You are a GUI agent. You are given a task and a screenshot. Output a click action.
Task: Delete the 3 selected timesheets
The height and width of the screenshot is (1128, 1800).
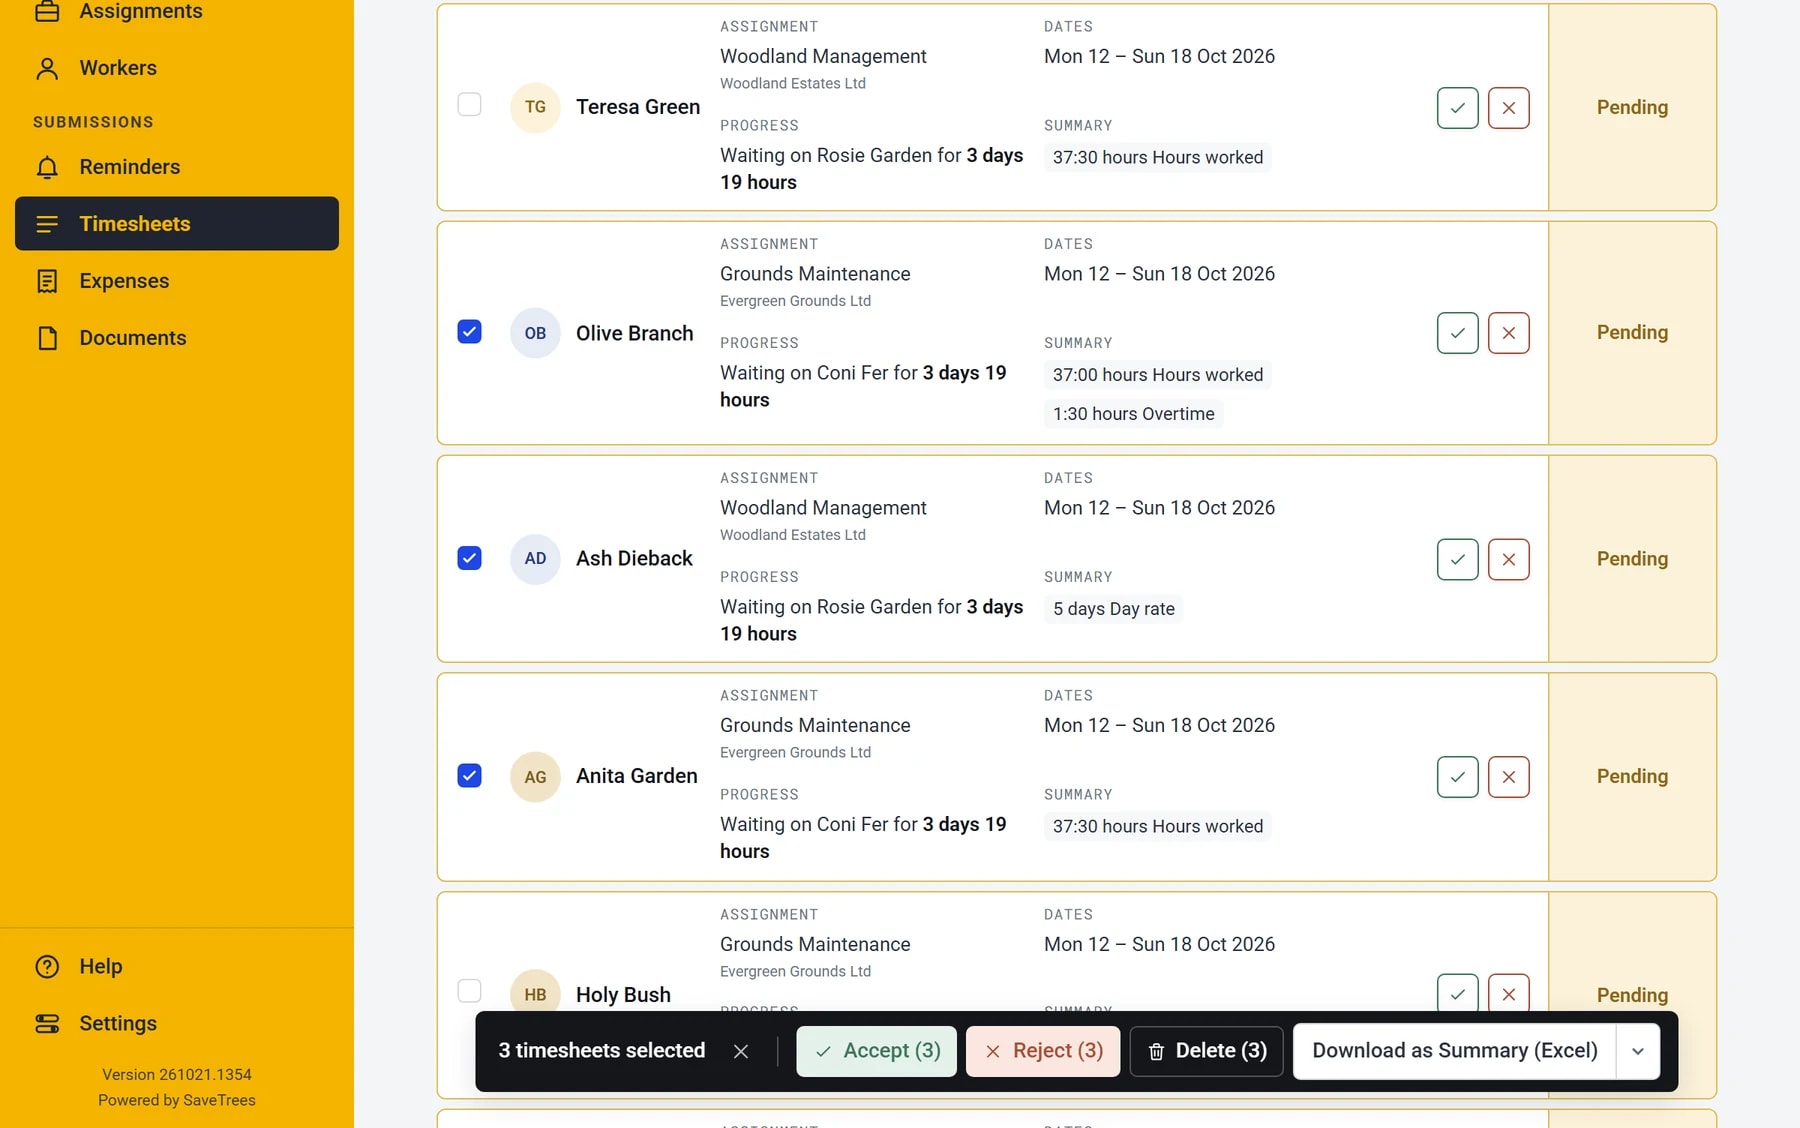tap(1206, 1051)
